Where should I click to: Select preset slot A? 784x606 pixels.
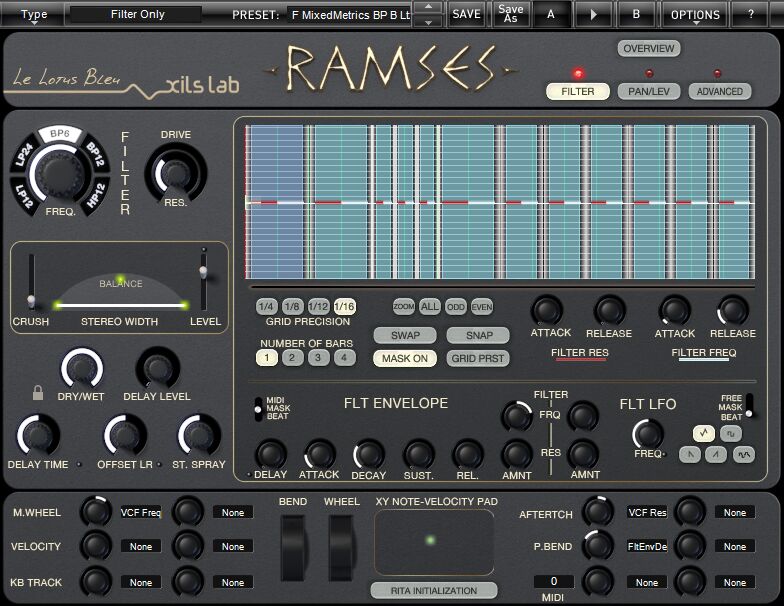pyautogui.click(x=550, y=14)
